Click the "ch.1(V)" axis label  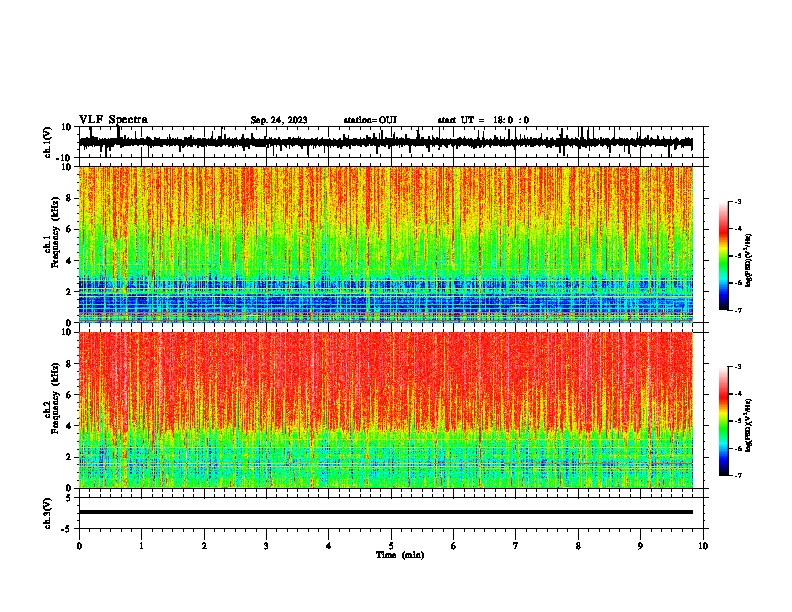[x=48, y=142]
